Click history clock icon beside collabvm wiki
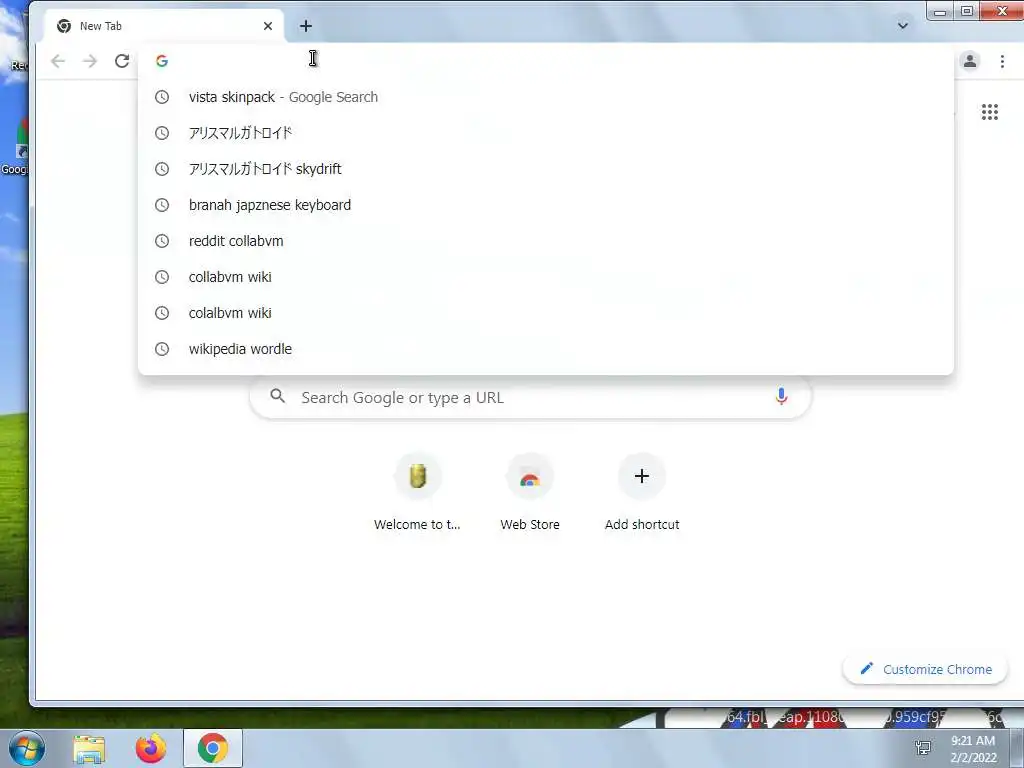Image resolution: width=1024 pixels, height=768 pixels. click(x=162, y=277)
